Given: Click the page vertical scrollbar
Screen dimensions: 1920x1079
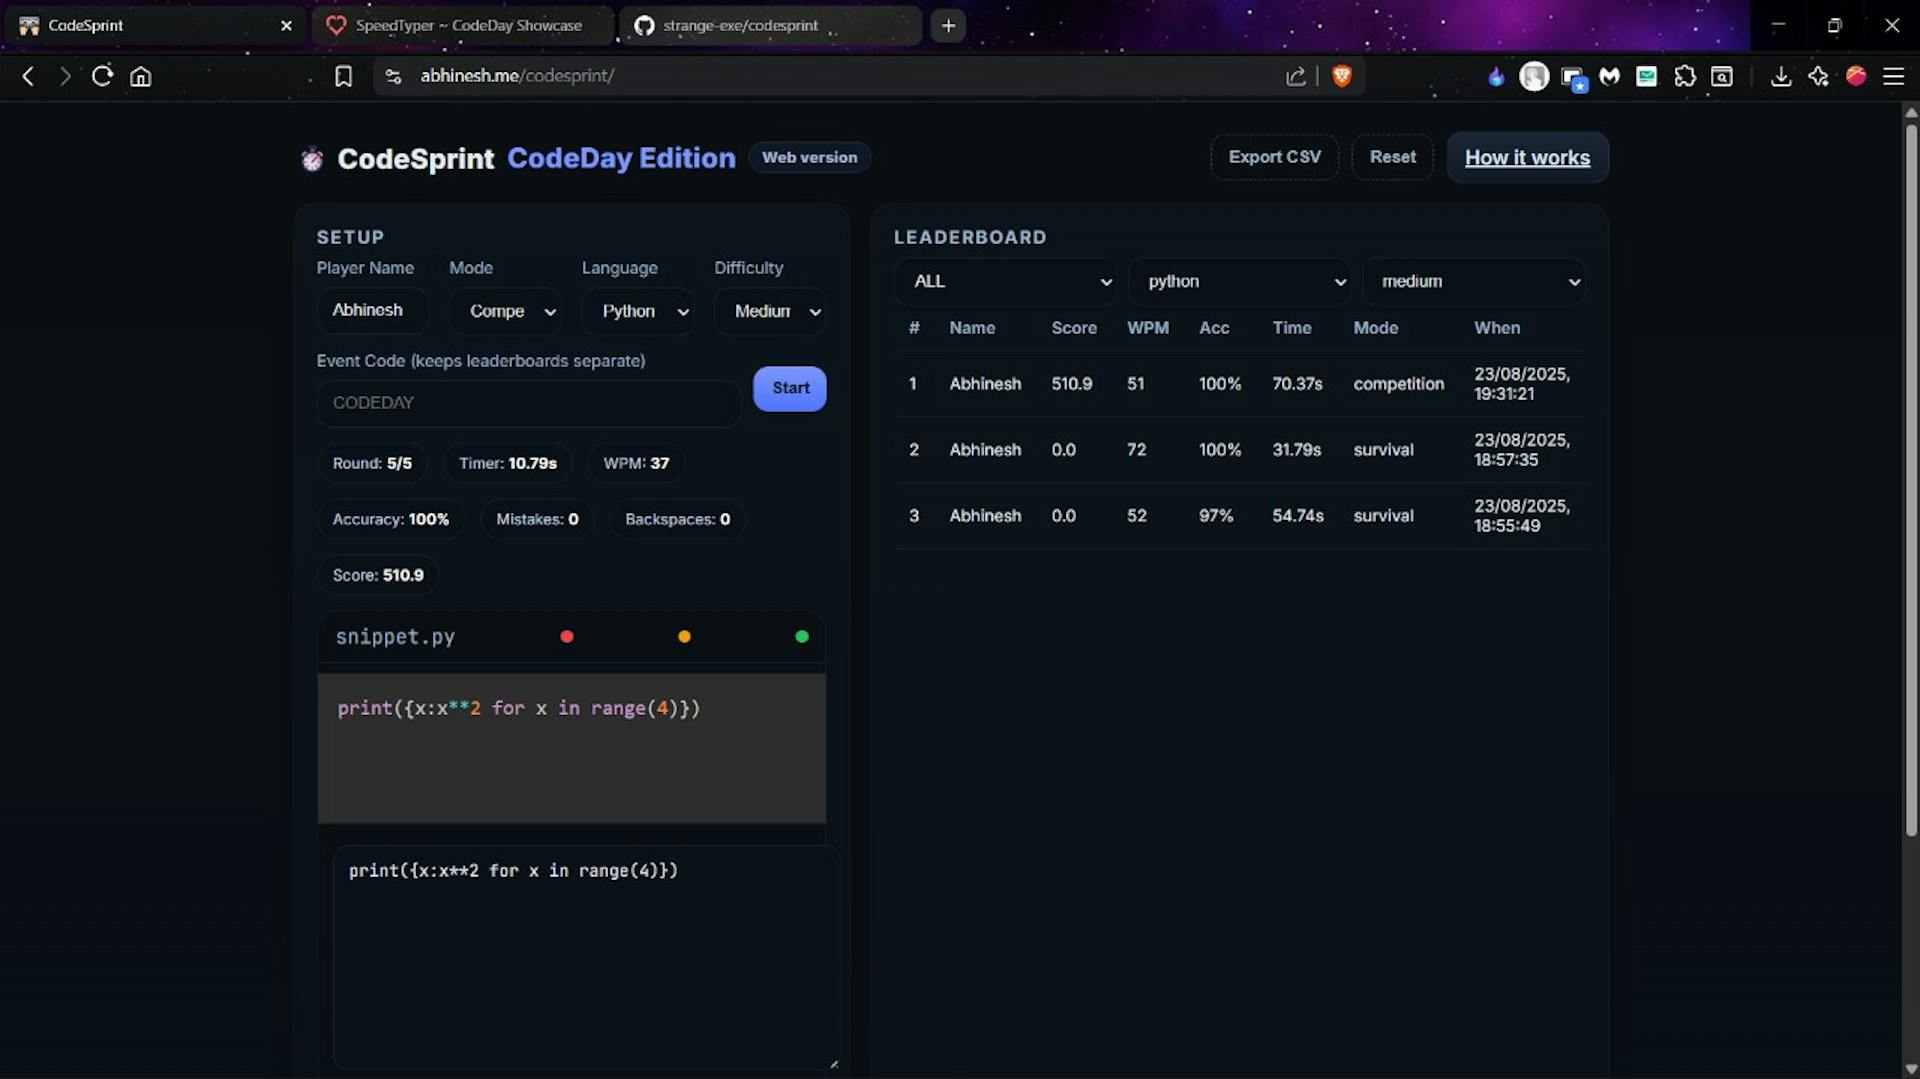Looking at the screenshot, I should click(1911, 480).
